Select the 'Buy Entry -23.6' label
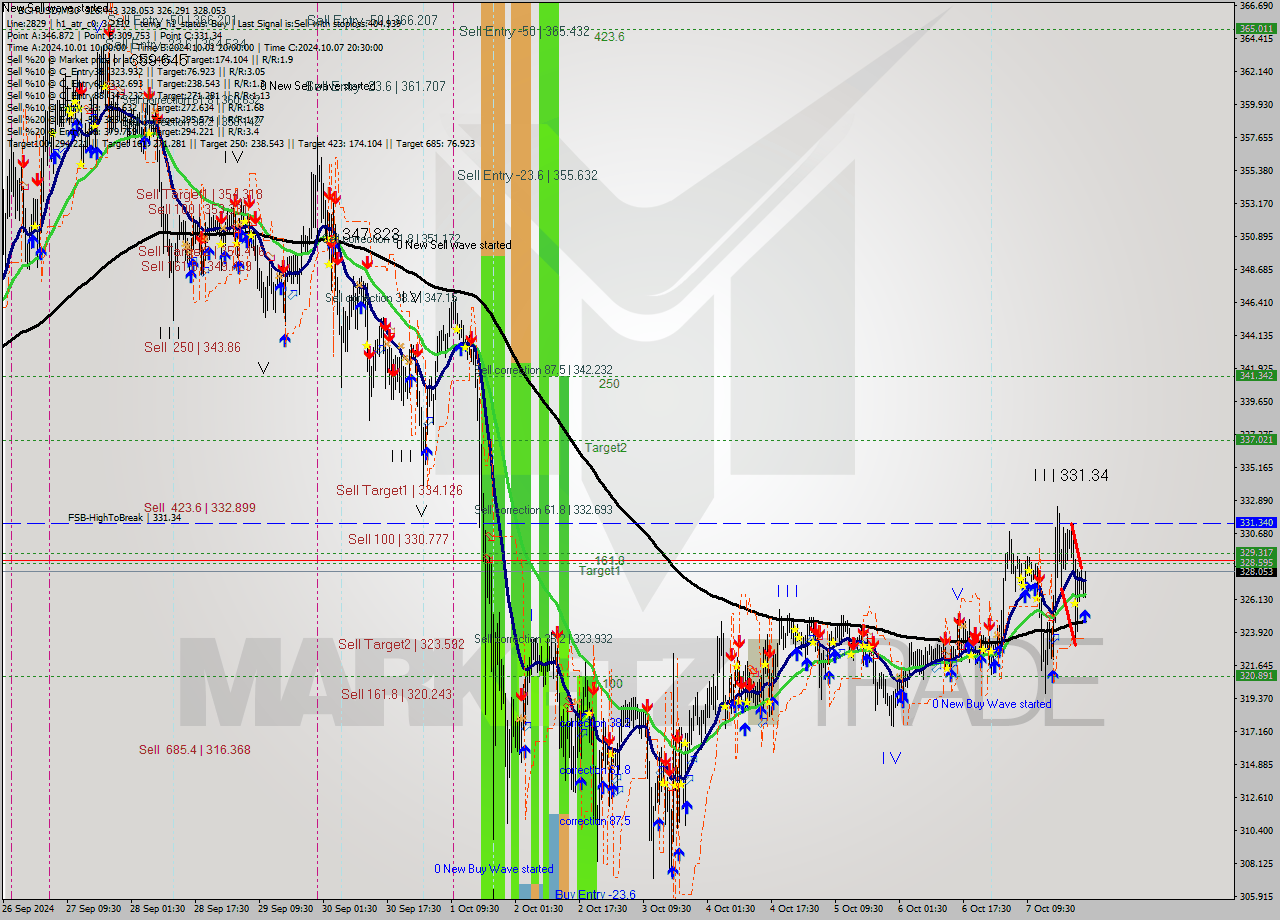 (595, 895)
